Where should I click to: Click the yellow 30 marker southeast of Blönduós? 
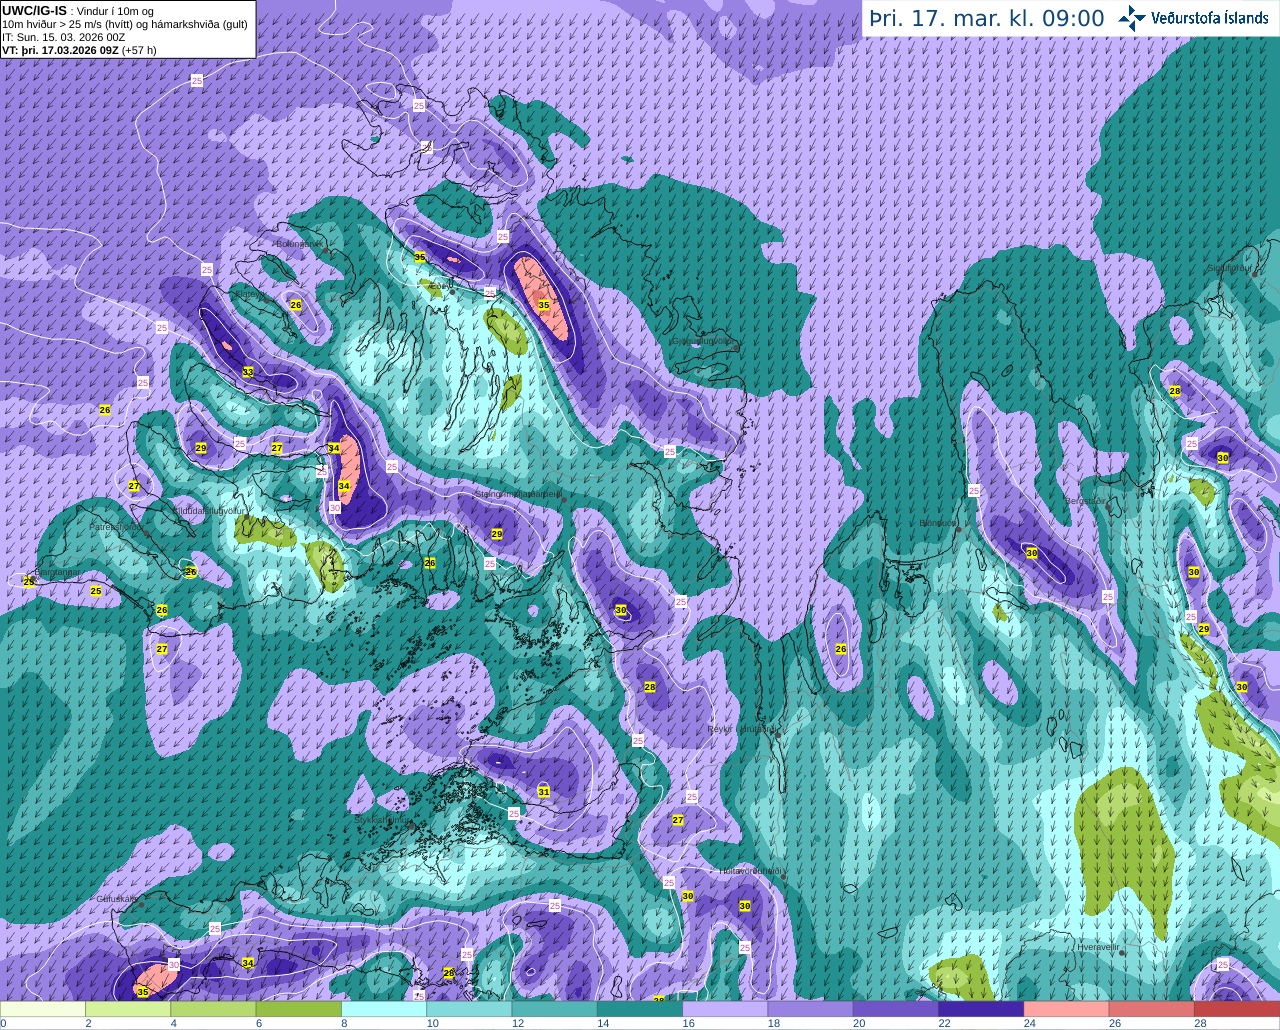click(1031, 553)
